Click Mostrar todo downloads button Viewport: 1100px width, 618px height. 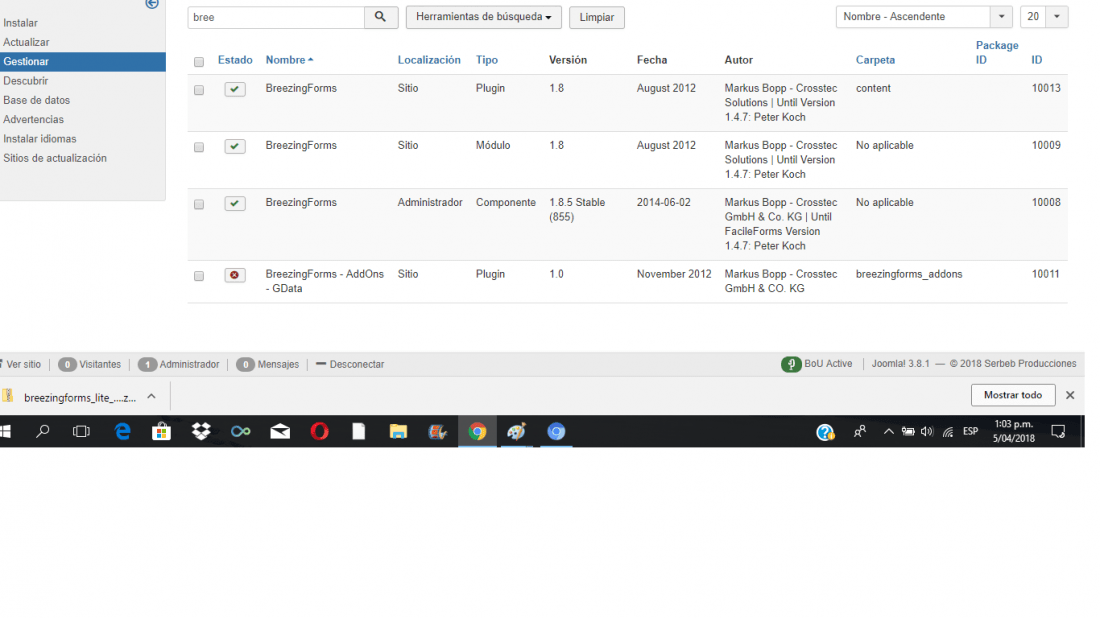coord(1012,395)
